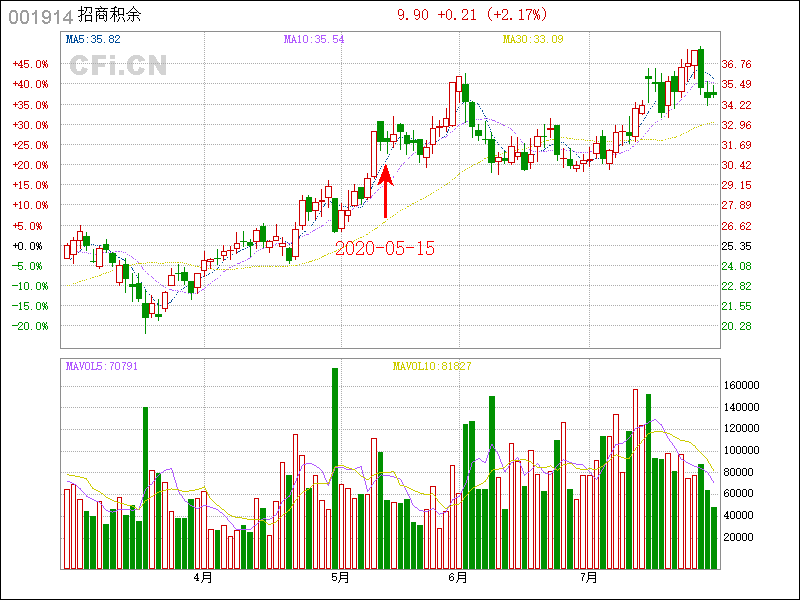Click the MAVOL5:70791 volume label
800x600 pixels.
click(x=101, y=366)
